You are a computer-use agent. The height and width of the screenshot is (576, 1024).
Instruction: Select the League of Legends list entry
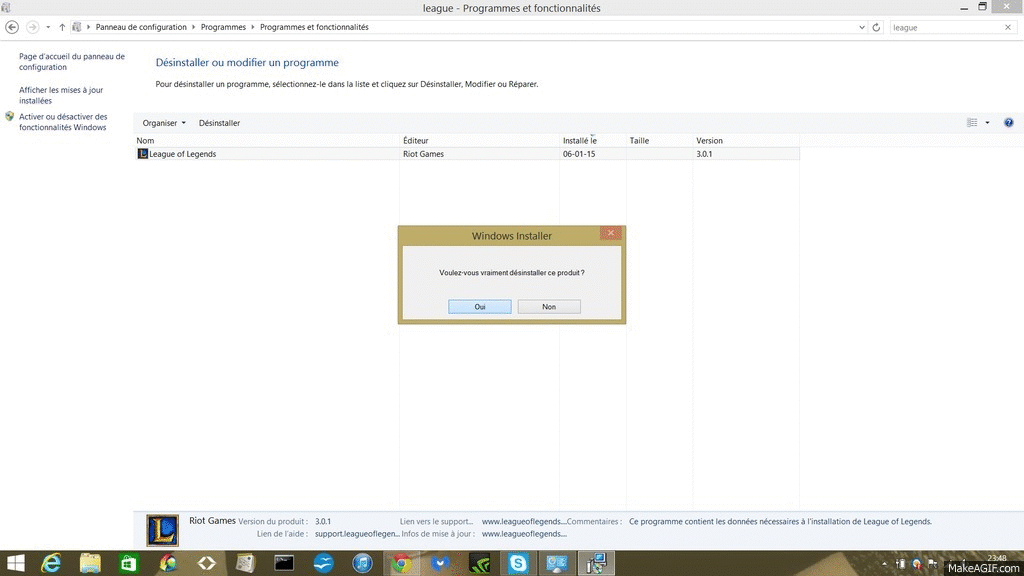coord(182,154)
